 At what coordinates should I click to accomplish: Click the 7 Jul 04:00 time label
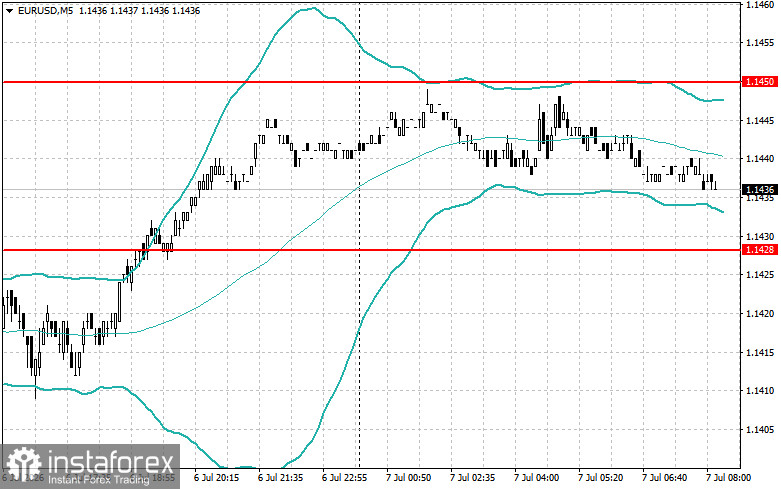click(536, 478)
